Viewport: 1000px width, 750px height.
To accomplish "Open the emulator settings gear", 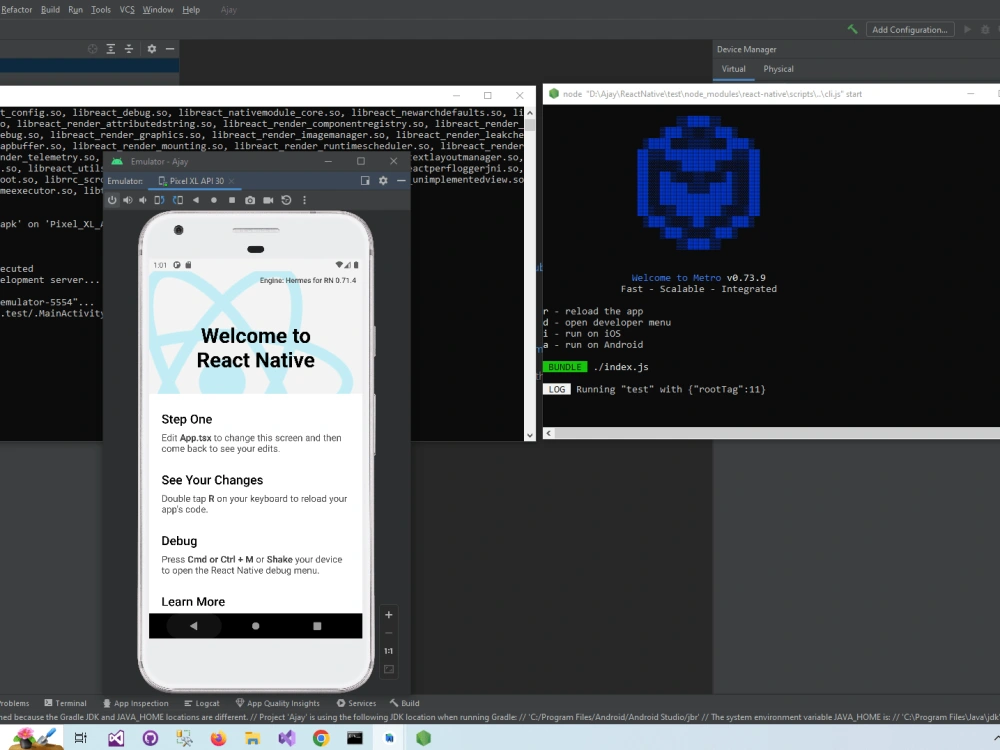I will [383, 180].
